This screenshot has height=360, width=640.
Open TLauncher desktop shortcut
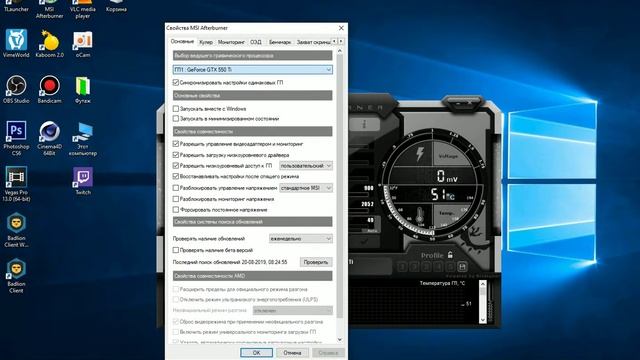pyautogui.click(x=16, y=6)
